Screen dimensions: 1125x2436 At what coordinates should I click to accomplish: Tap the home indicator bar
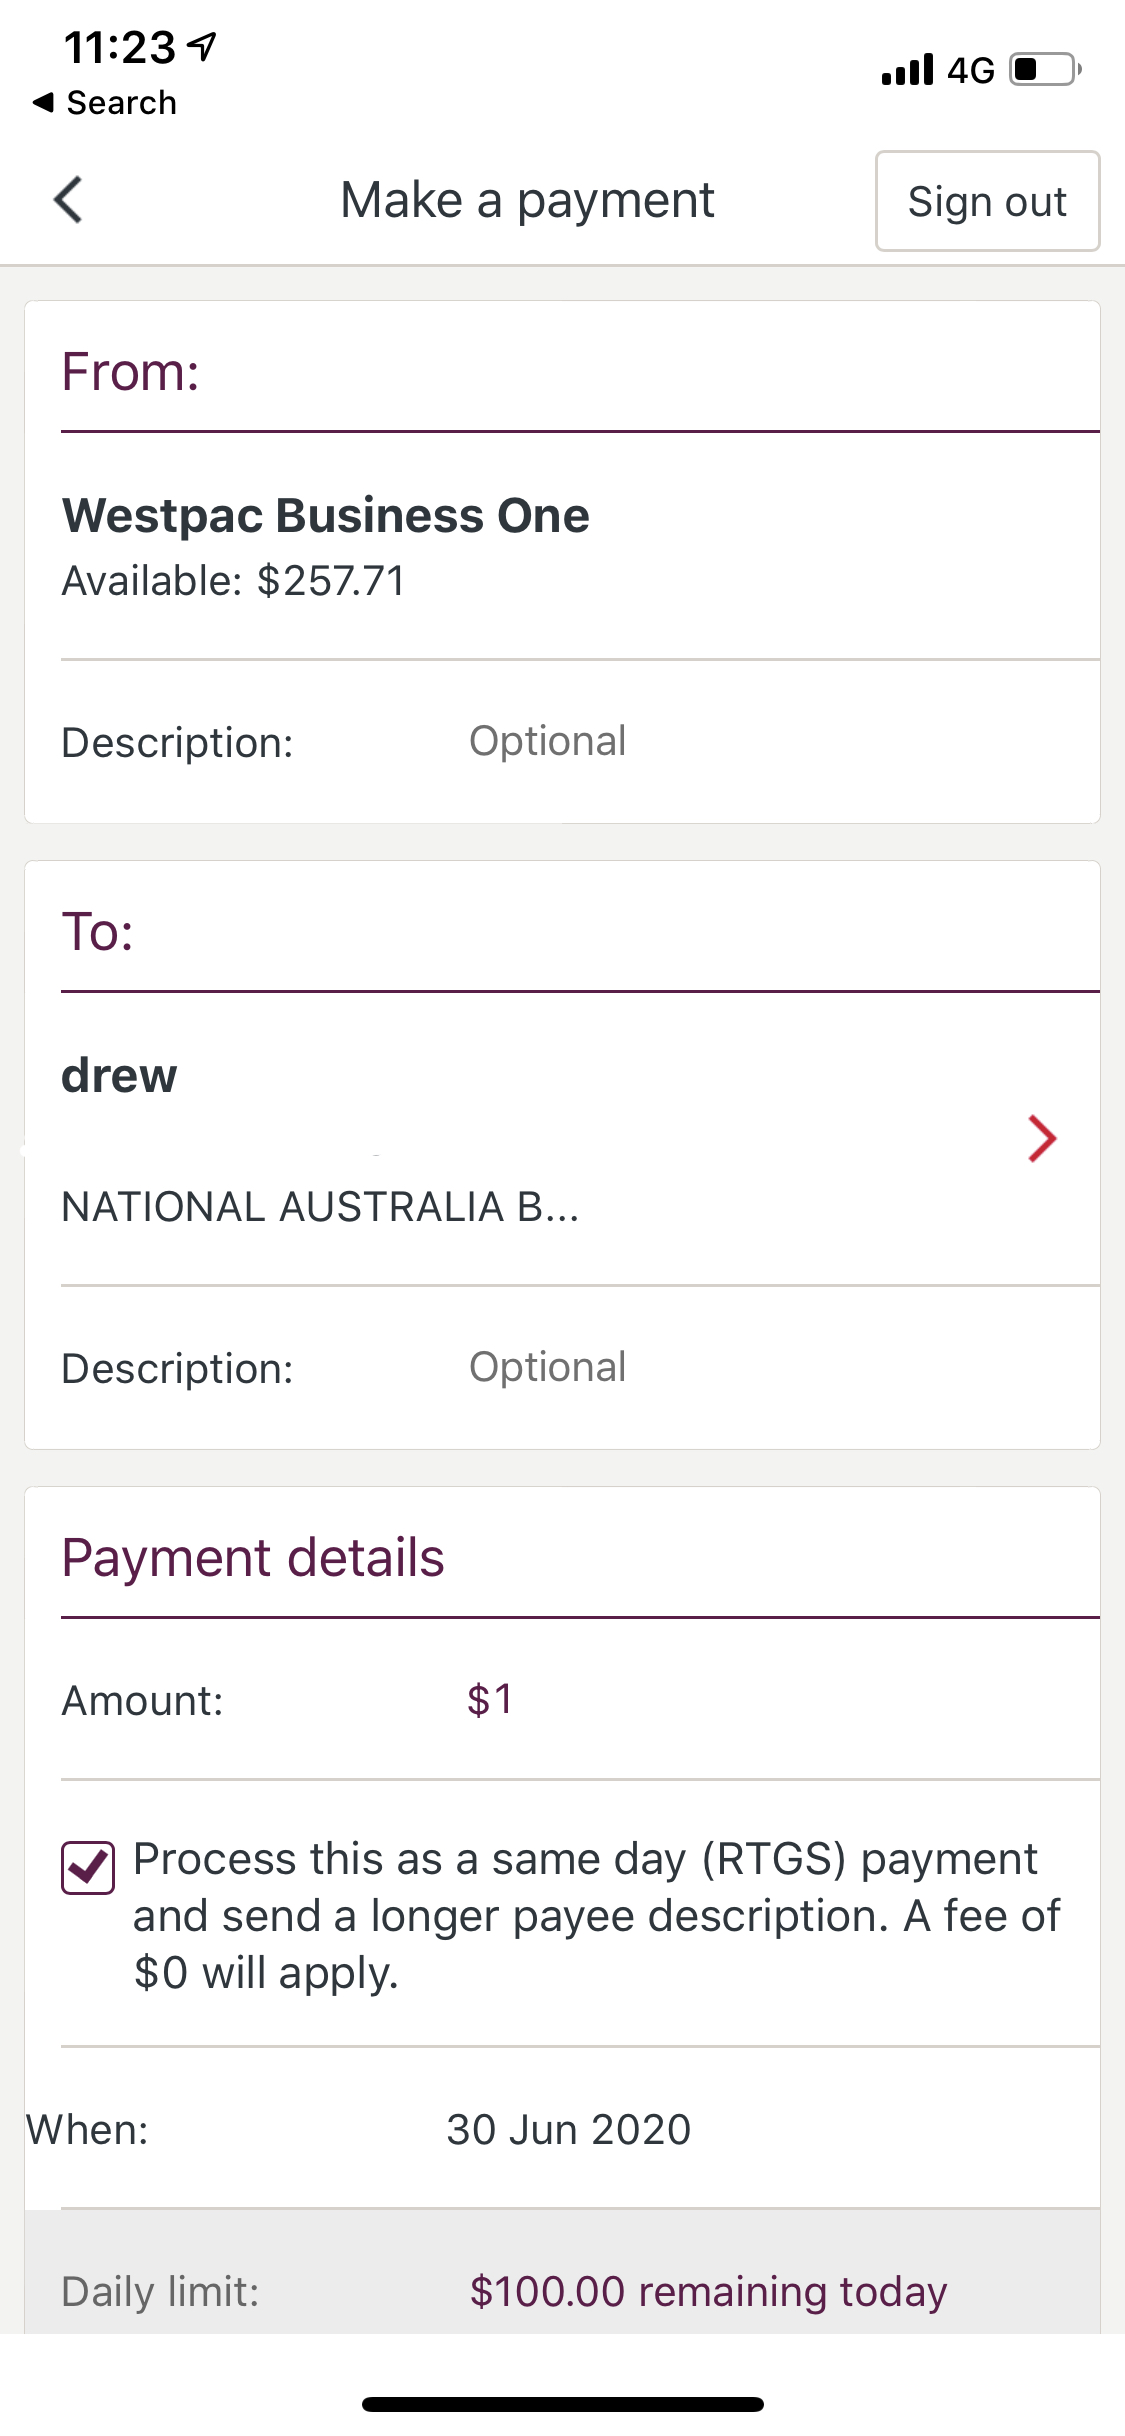click(x=562, y=2404)
